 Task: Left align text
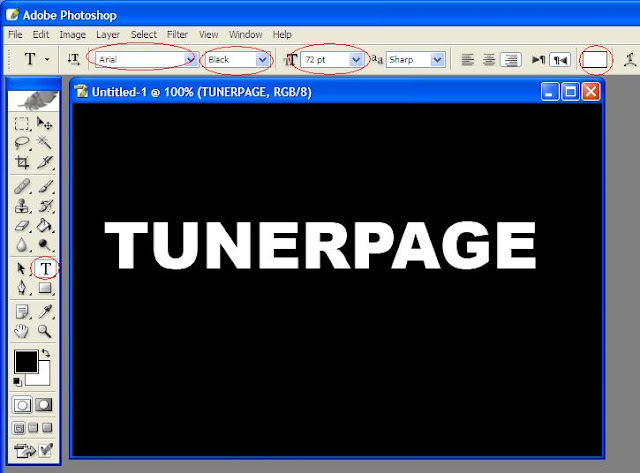point(468,60)
